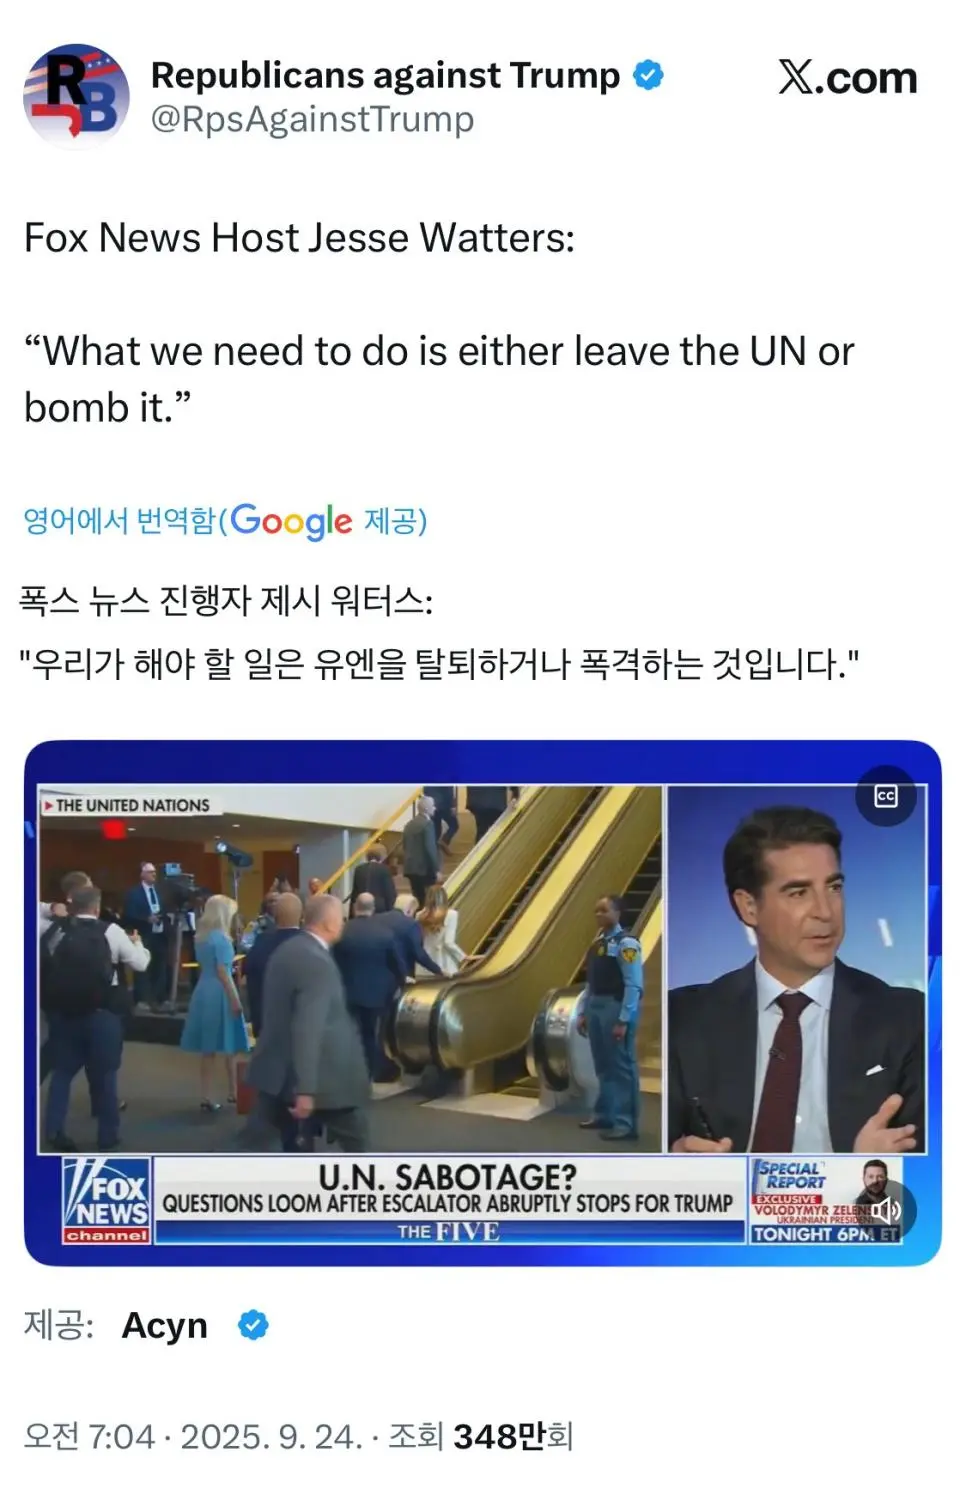Click the Korean translated tweet text
This screenshot has height=1488, width=966.
[438, 632]
